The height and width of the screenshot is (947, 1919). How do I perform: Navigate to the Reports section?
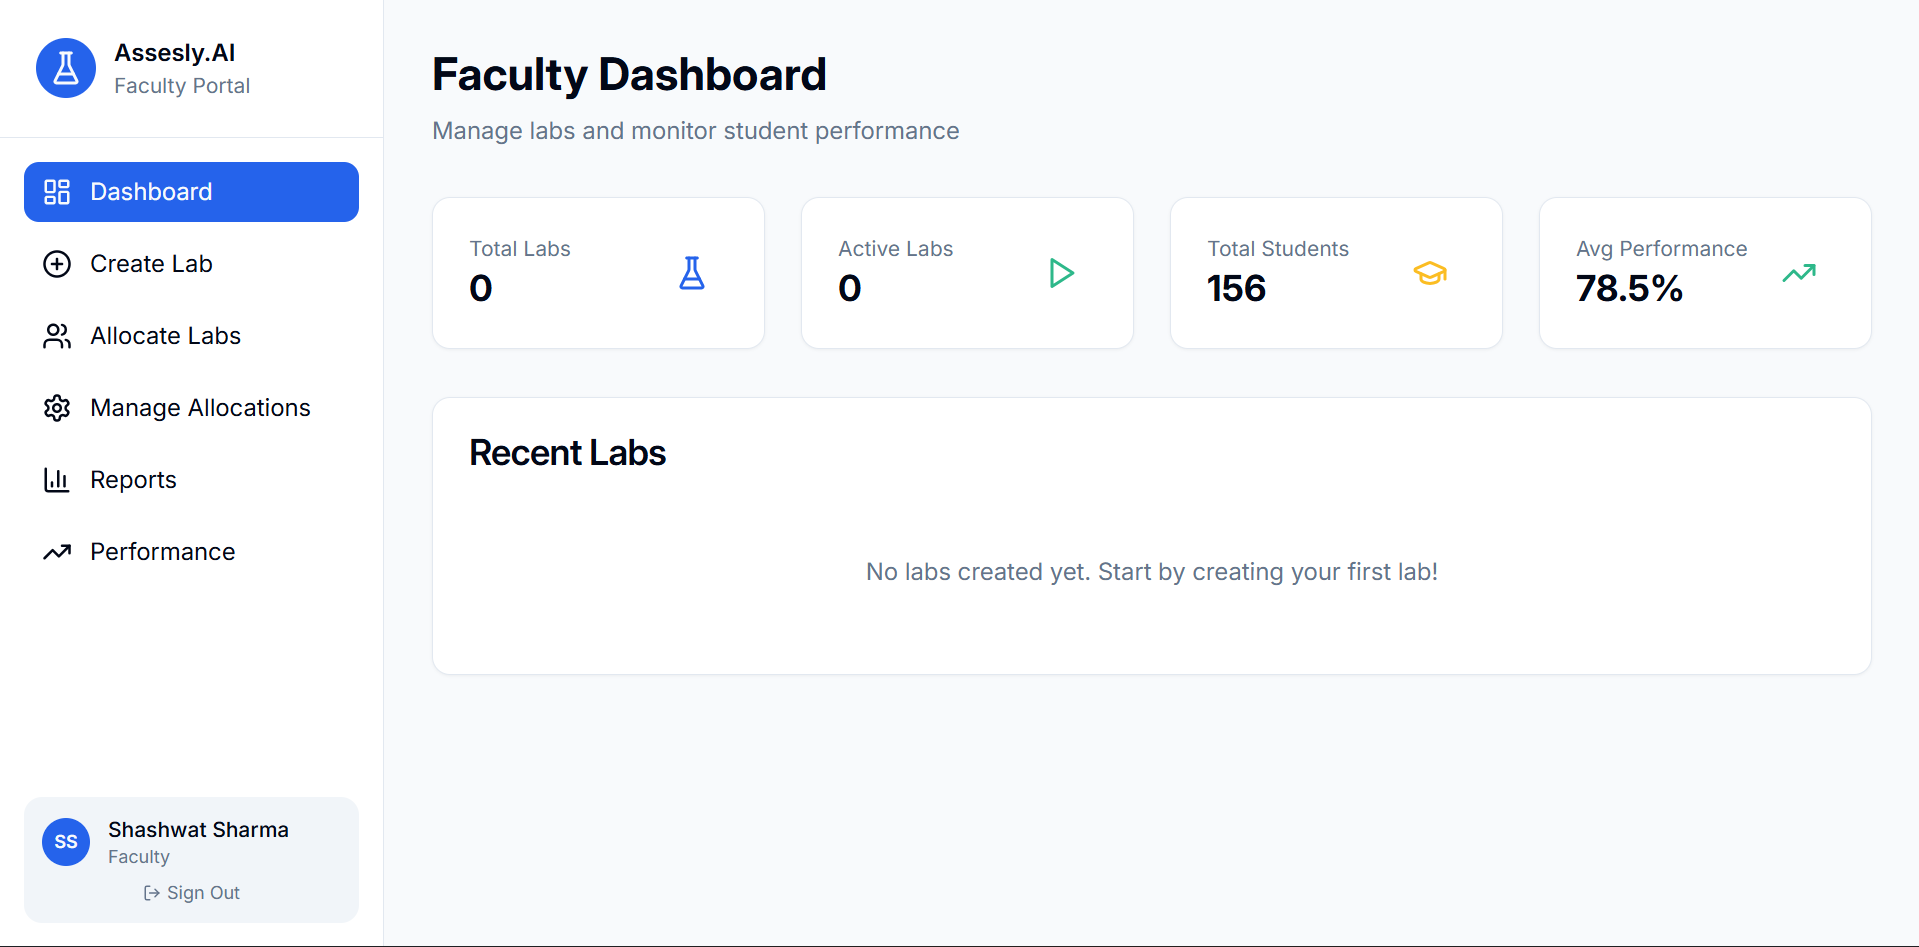133,480
